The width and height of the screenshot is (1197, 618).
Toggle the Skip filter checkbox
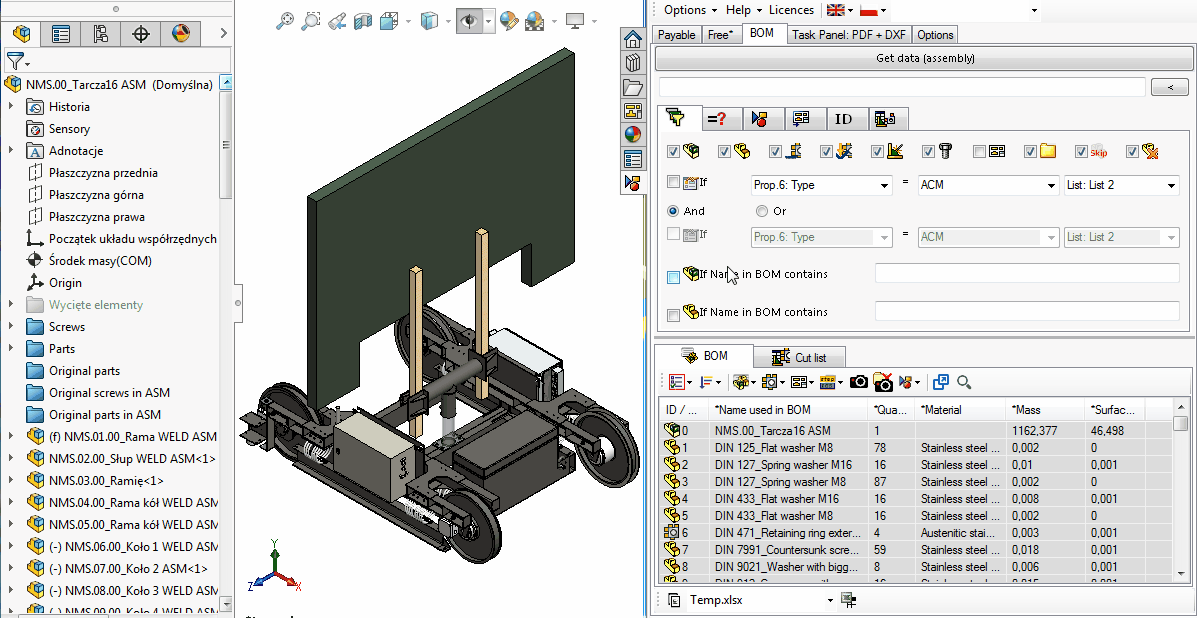(x=1081, y=152)
